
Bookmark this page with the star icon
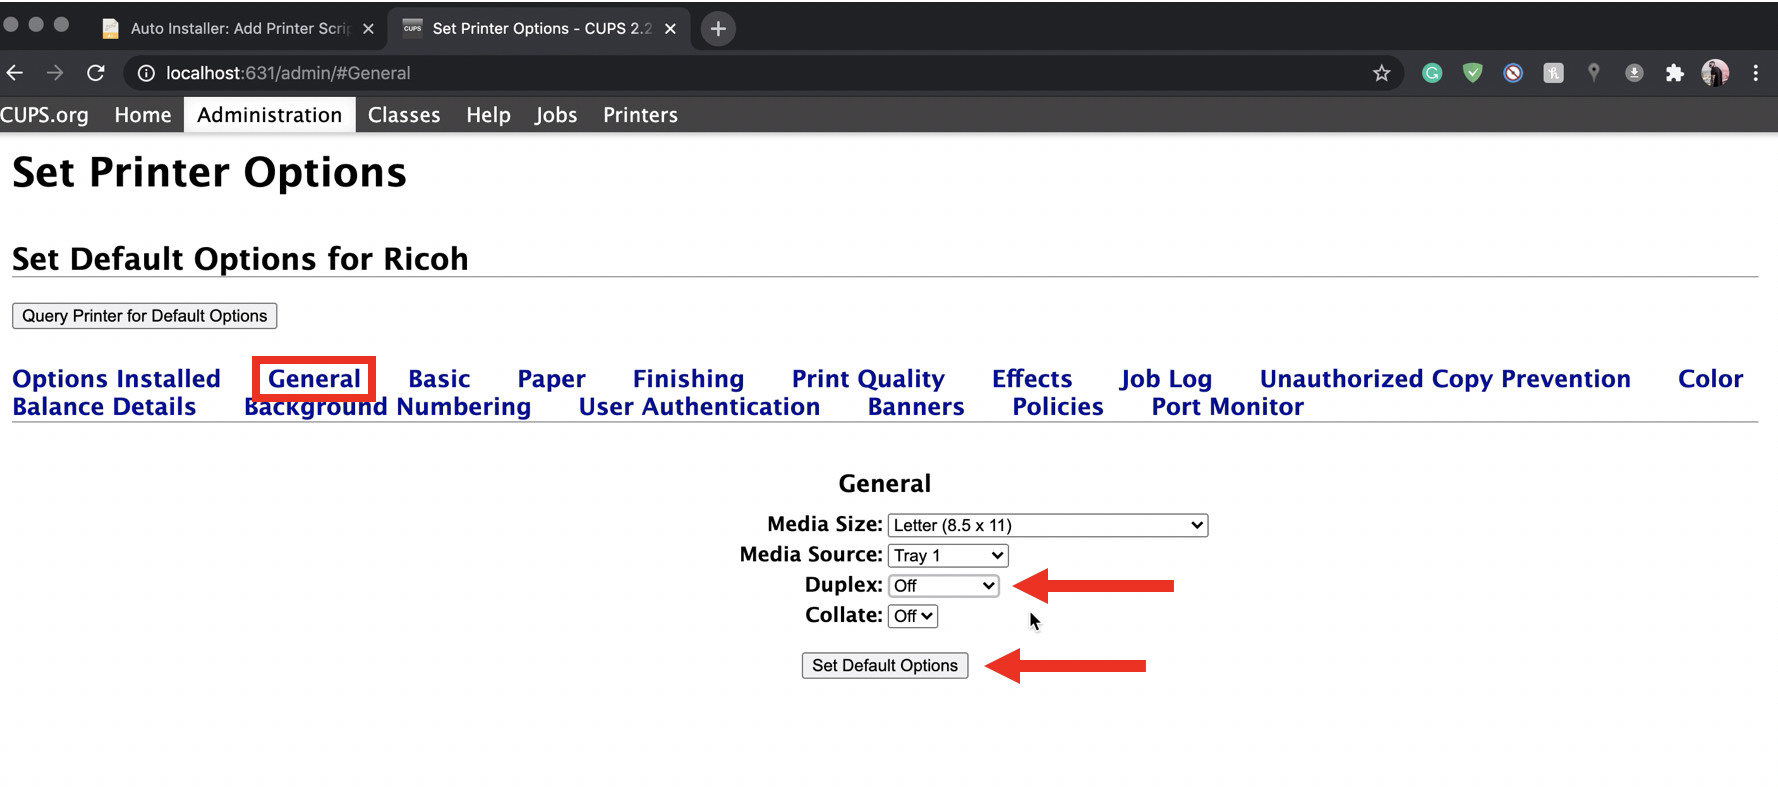click(1381, 73)
